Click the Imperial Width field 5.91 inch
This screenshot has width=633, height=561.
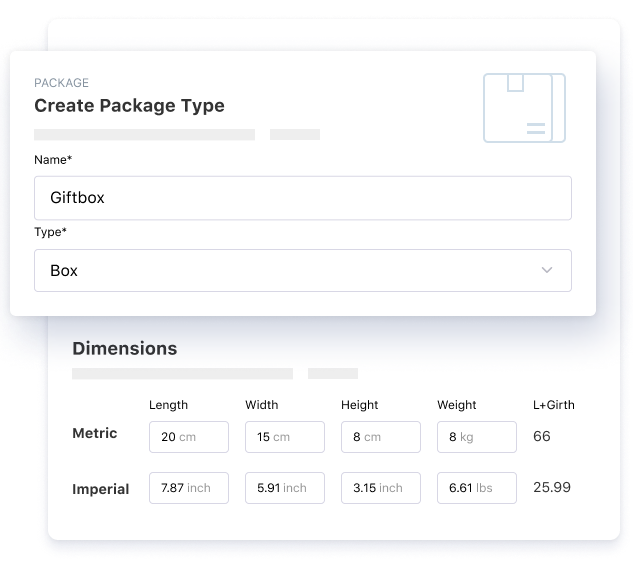tap(285, 488)
